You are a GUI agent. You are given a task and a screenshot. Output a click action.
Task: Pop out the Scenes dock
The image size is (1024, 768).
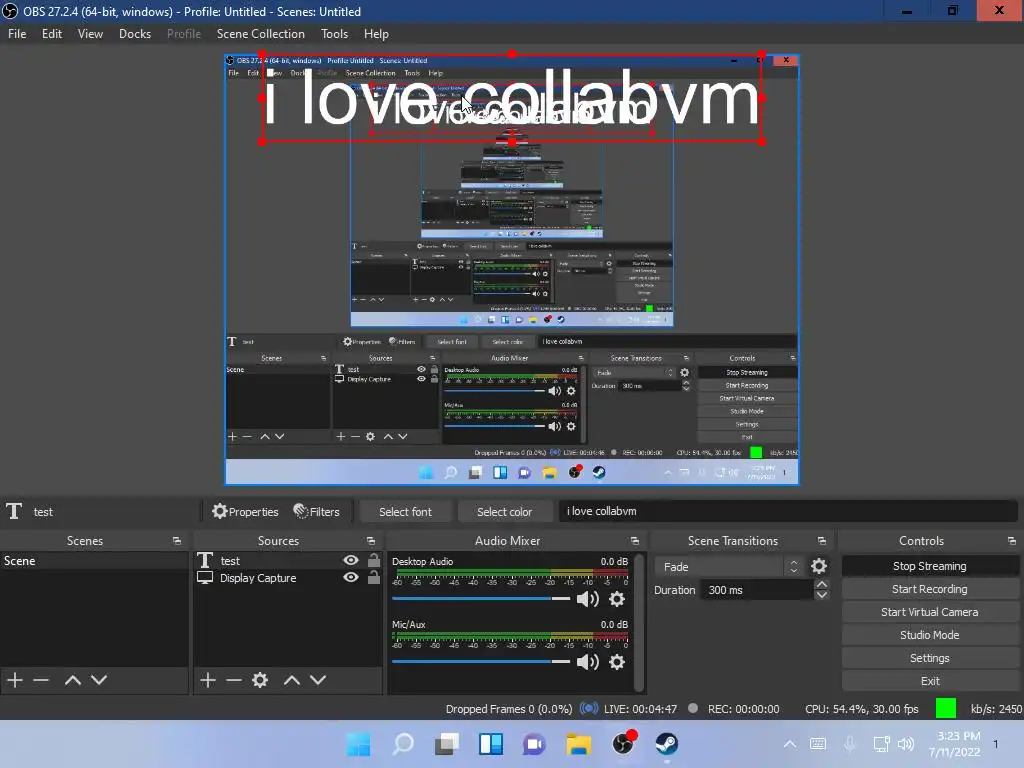[176, 541]
